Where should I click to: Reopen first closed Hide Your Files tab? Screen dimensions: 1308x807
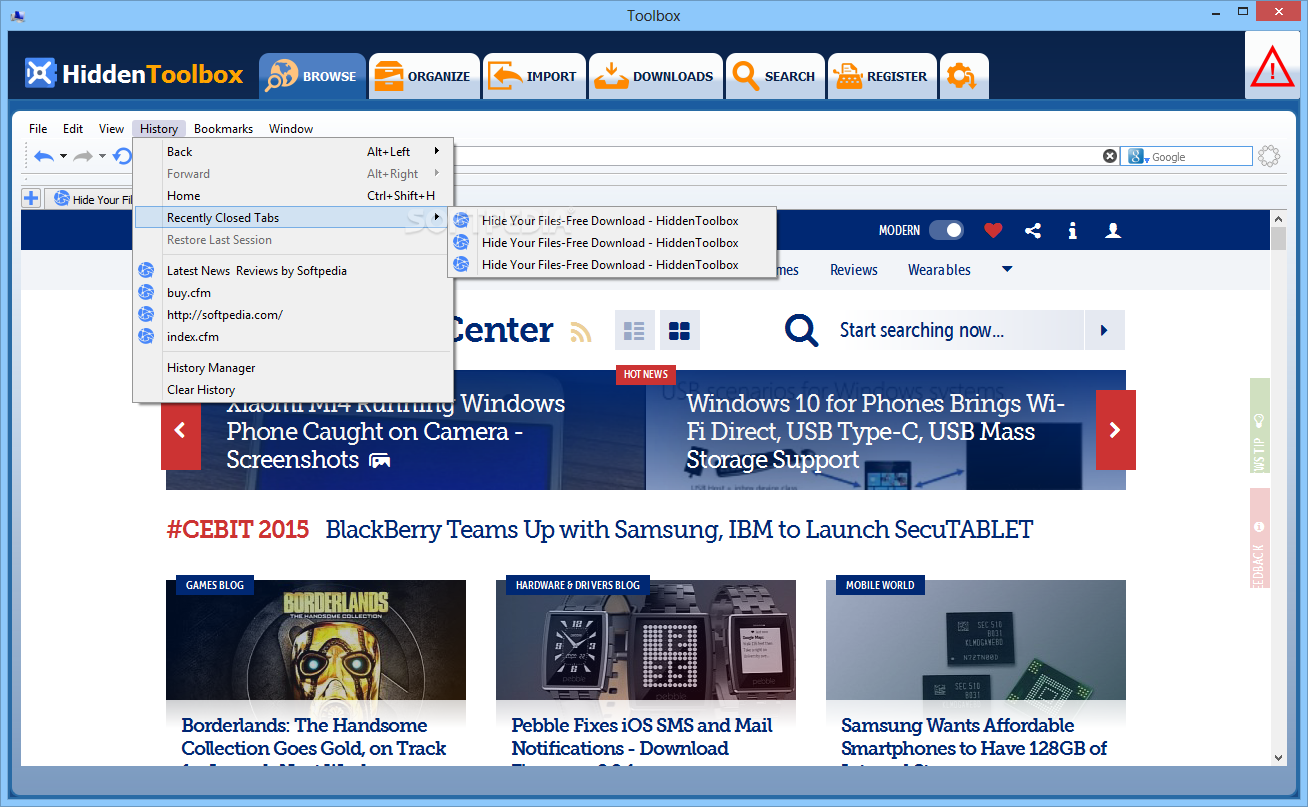(x=612, y=221)
